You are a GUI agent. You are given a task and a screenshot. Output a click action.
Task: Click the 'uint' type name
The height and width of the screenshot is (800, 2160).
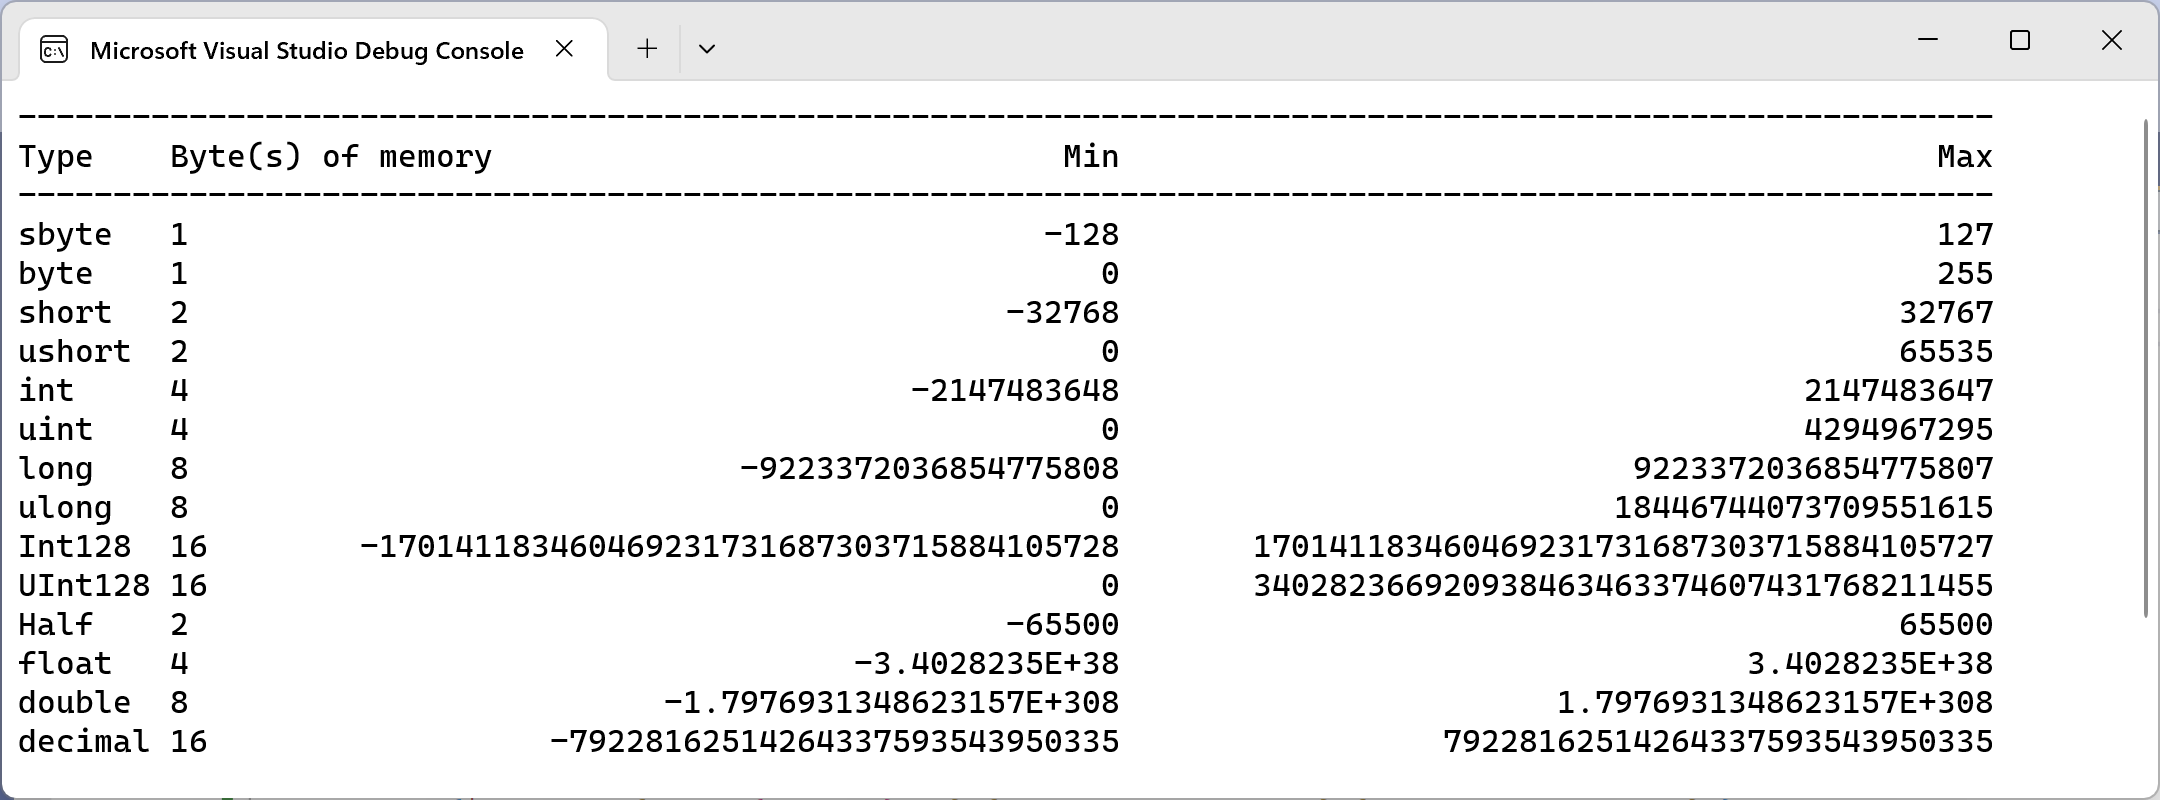tap(56, 430)
